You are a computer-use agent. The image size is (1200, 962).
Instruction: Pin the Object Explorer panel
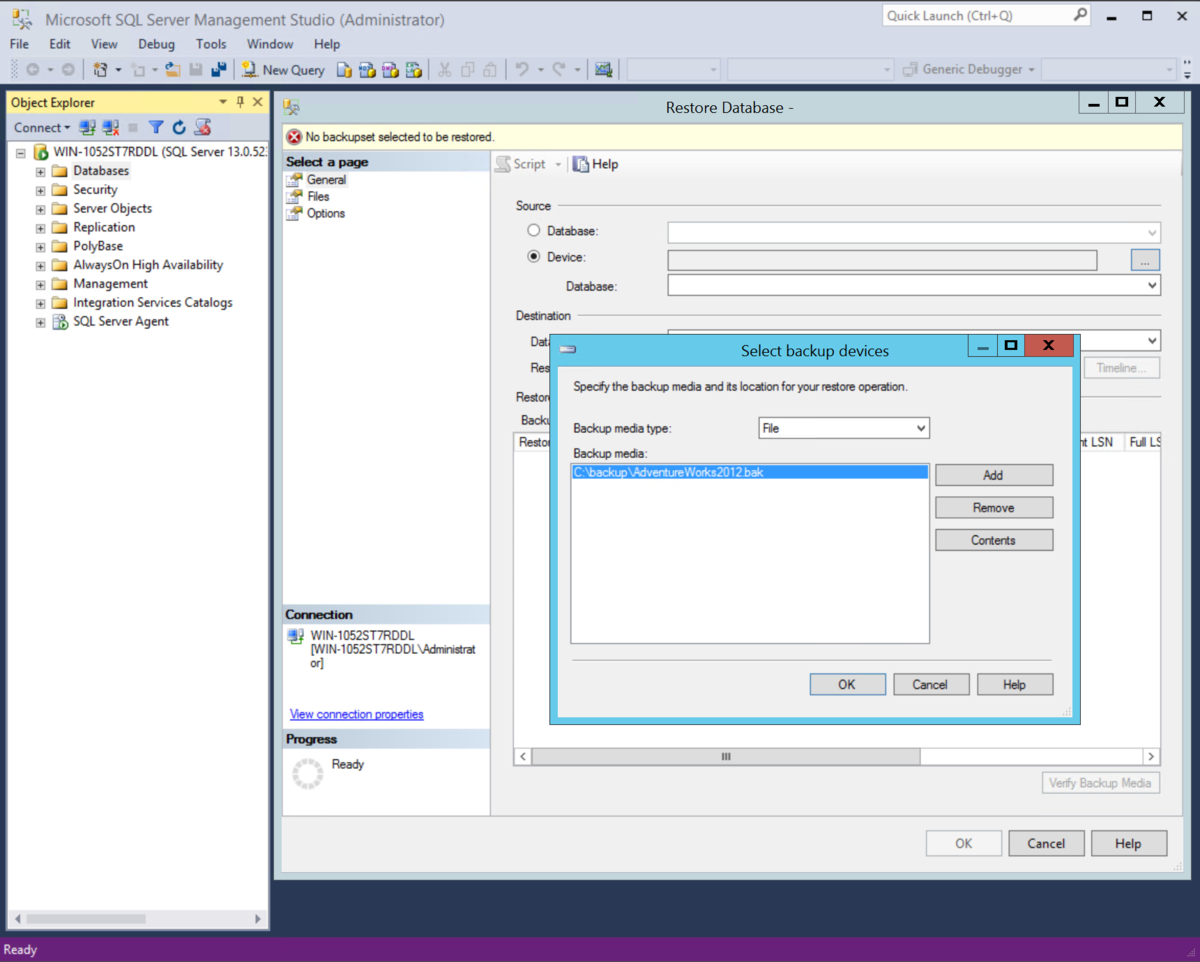[240, 102]
